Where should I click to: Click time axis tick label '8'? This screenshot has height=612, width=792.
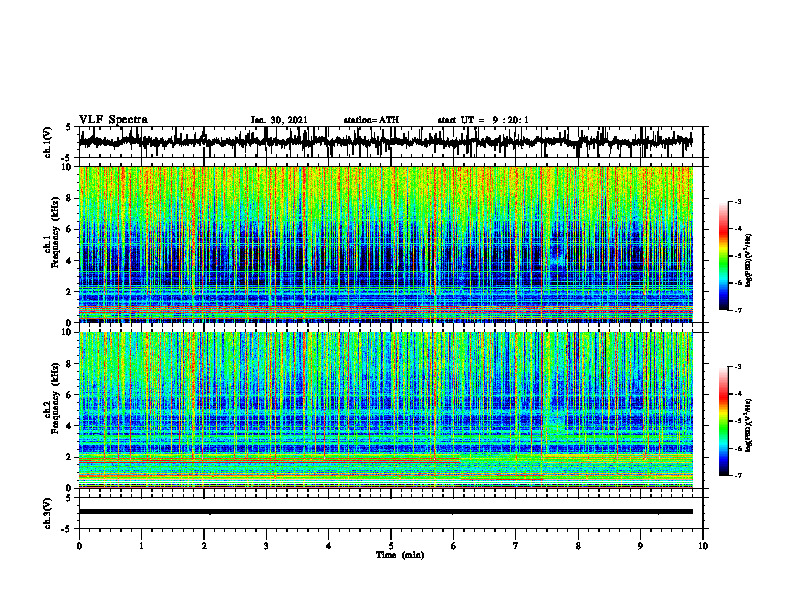point(578,546)
